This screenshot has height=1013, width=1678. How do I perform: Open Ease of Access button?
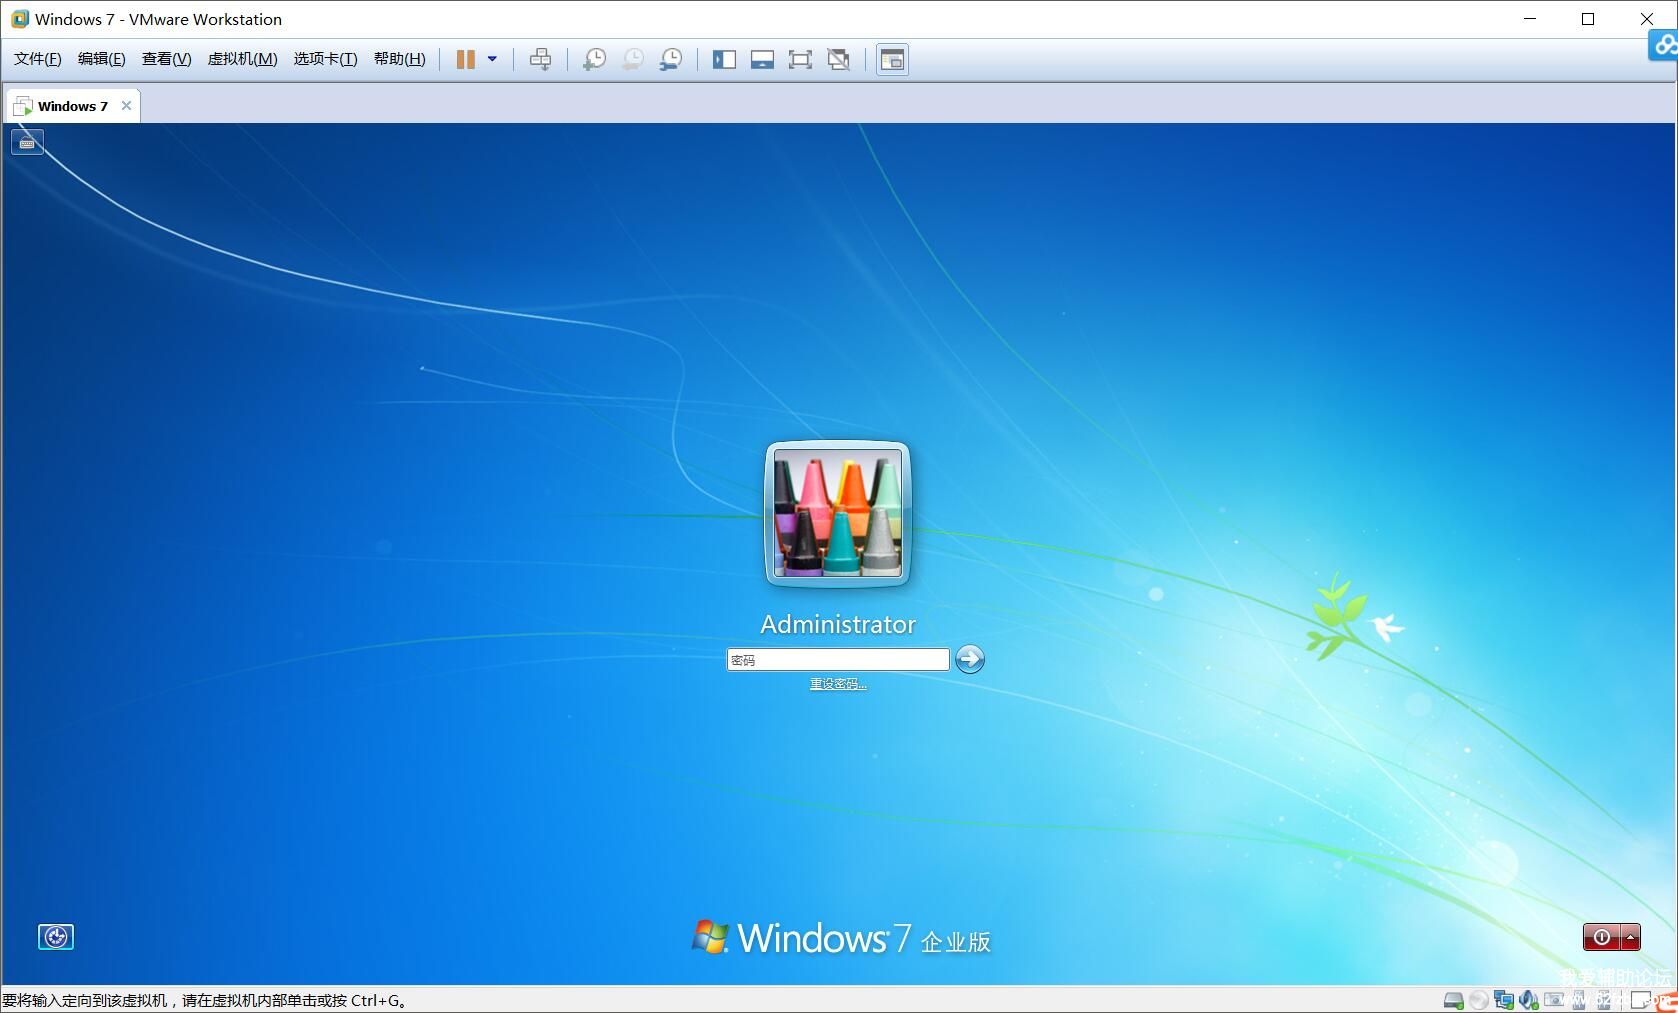click(x=56, y=937)
